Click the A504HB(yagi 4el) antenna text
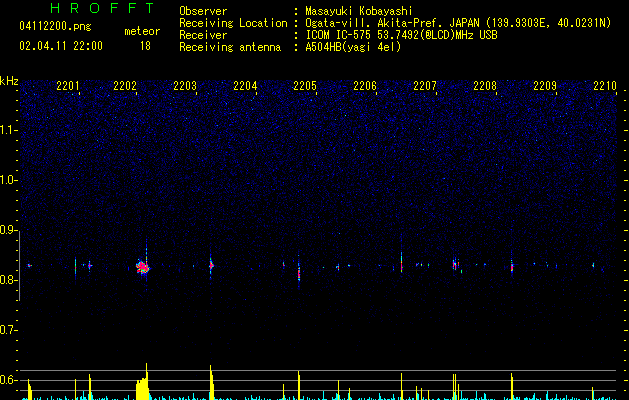The width and height of the screenshot is (629, 400). (x=353, y=47)
